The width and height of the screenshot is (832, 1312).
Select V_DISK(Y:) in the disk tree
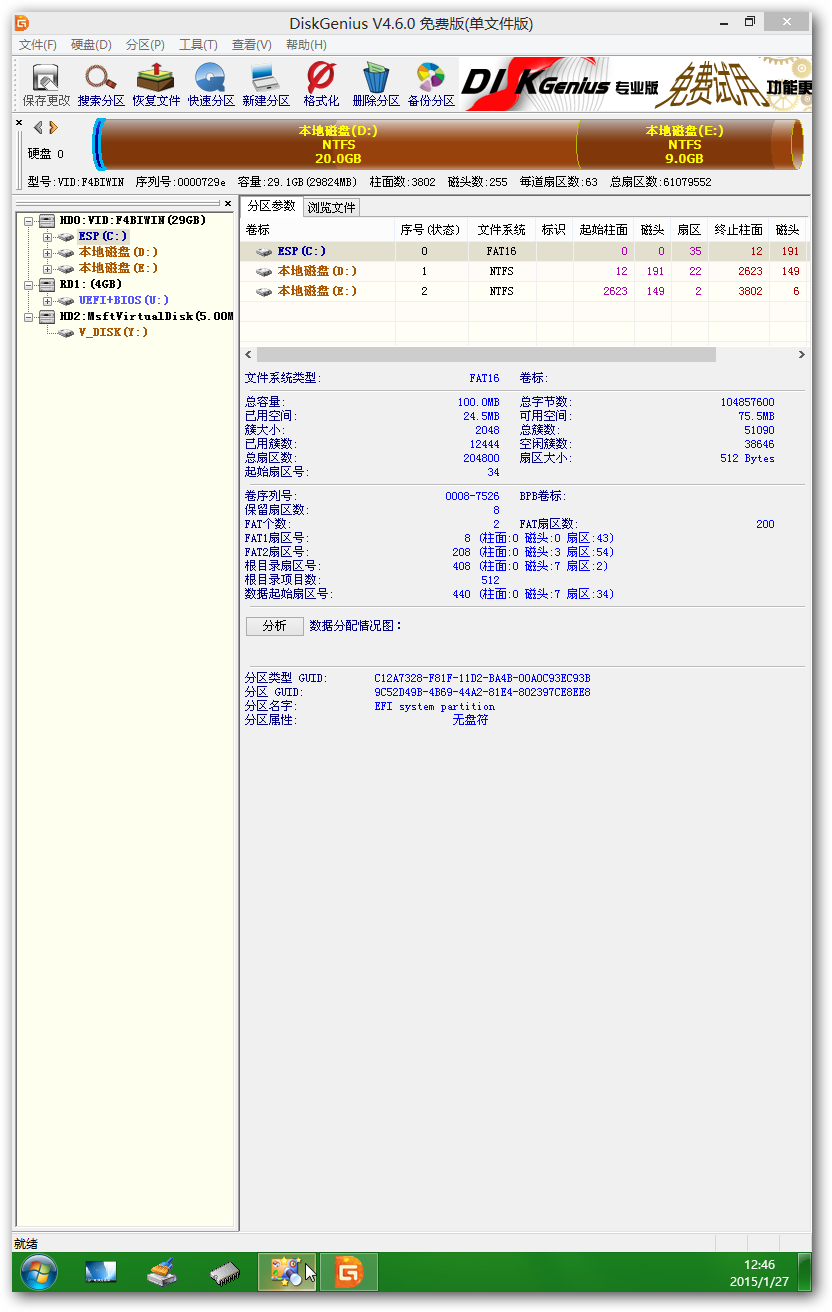click(x=113, y=332)
